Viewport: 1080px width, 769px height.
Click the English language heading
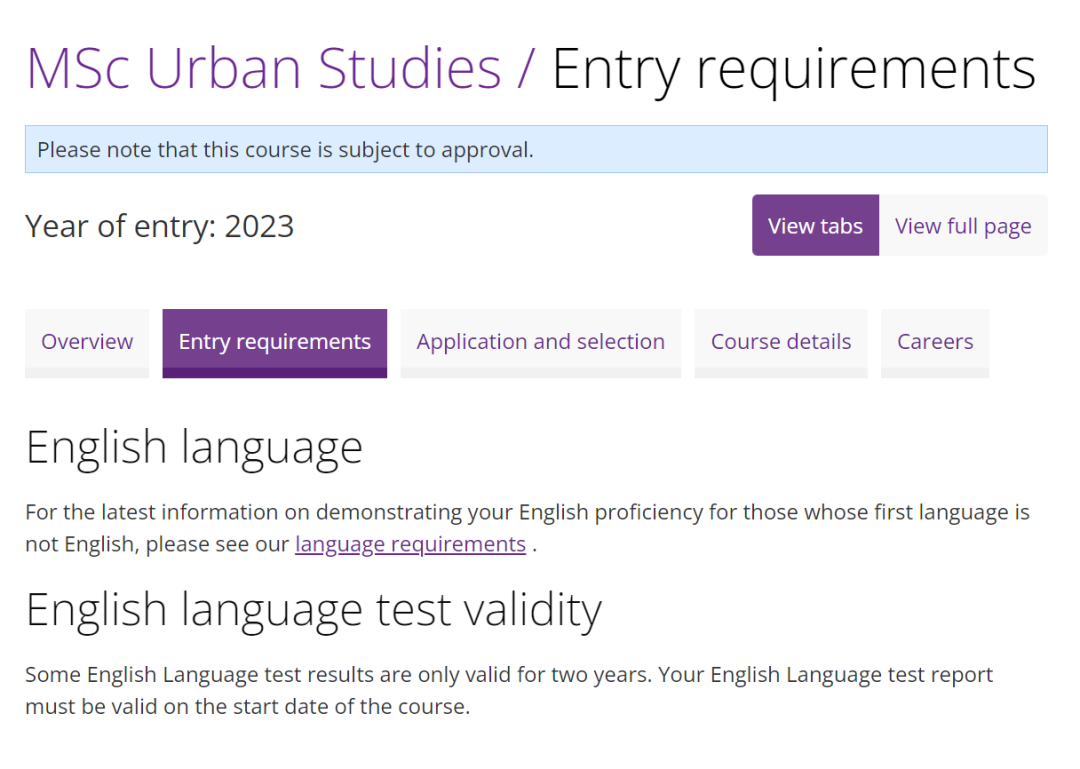pos(194,447)
